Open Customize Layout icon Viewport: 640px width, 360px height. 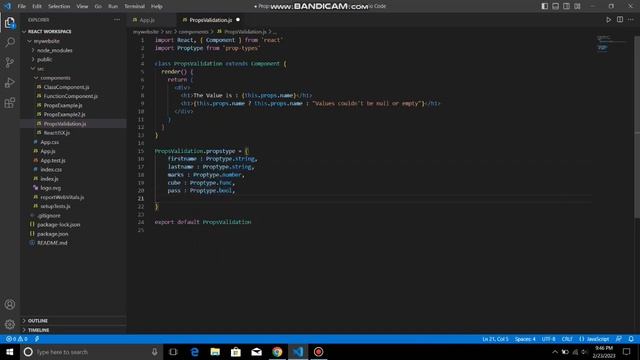577,6
